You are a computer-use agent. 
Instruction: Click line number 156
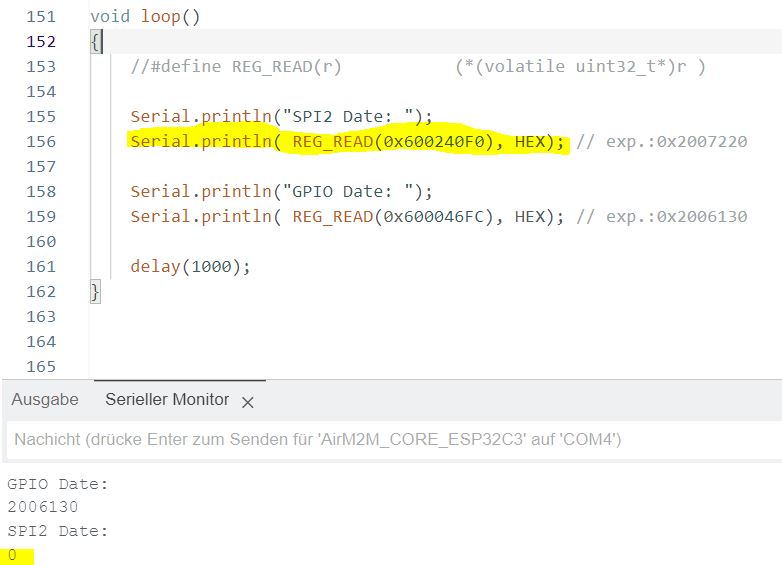(x=41, y=142)
